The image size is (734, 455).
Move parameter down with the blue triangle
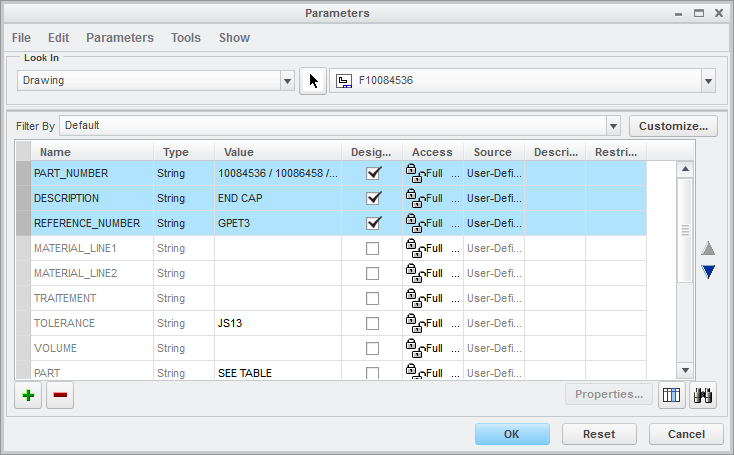coord(708,272)
